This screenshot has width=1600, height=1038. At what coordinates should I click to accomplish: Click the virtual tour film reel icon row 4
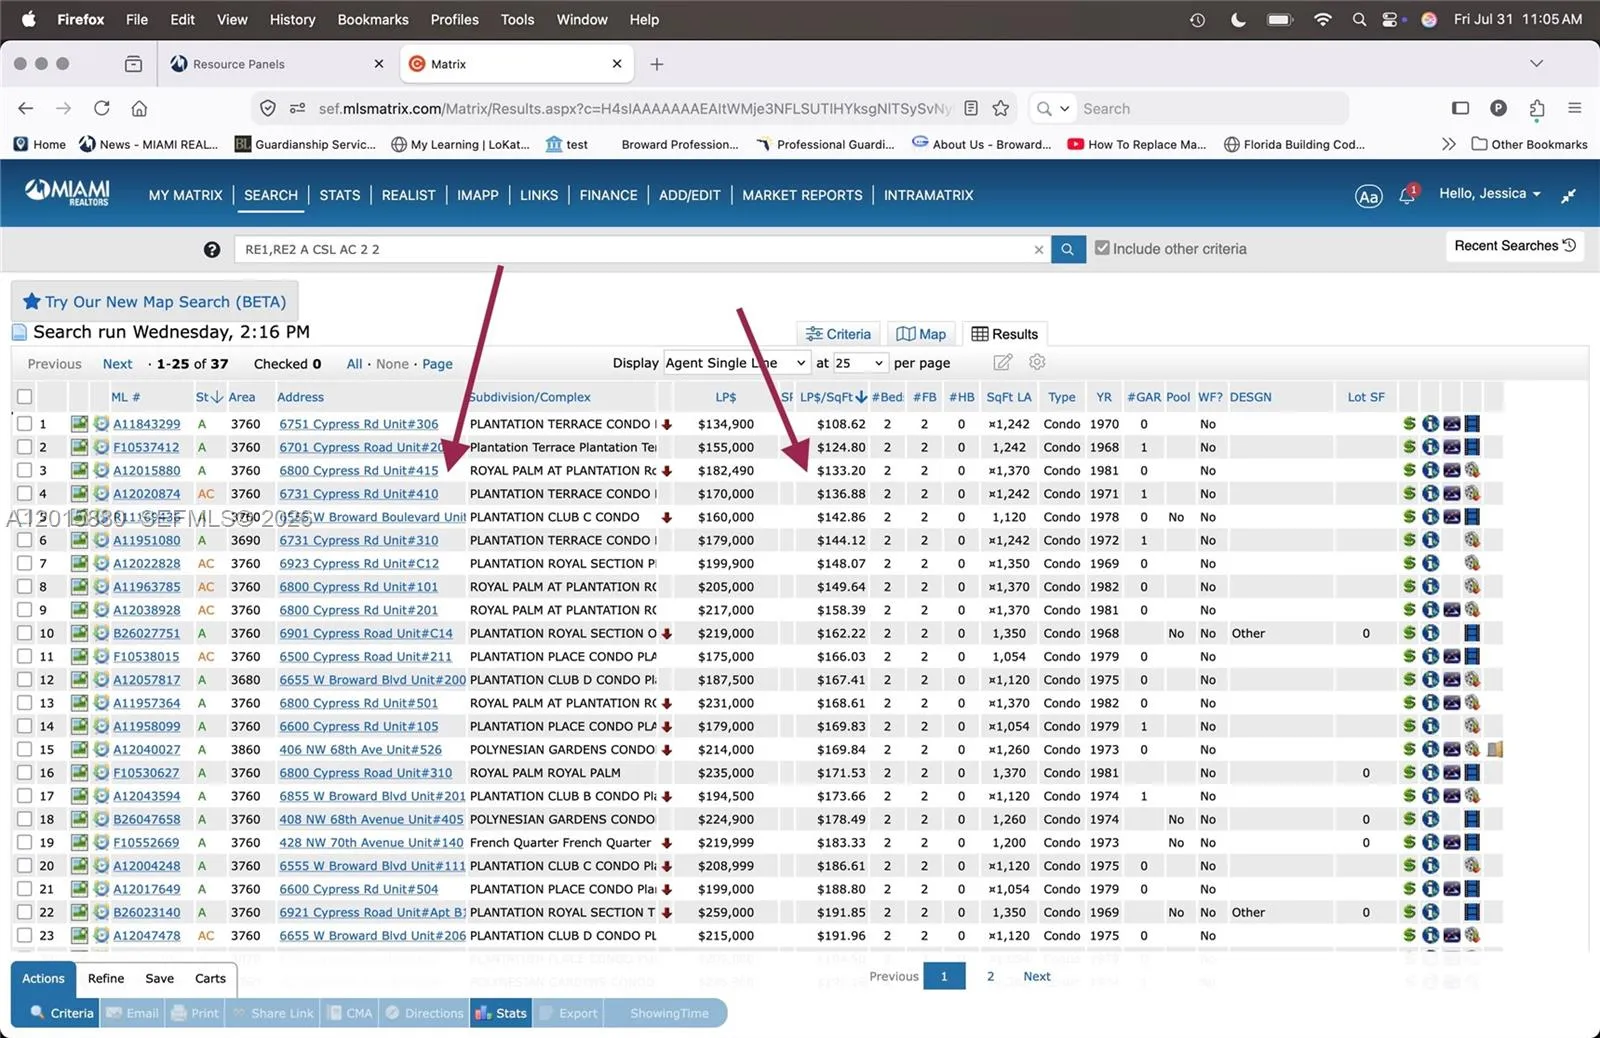tap(1472, 493)
